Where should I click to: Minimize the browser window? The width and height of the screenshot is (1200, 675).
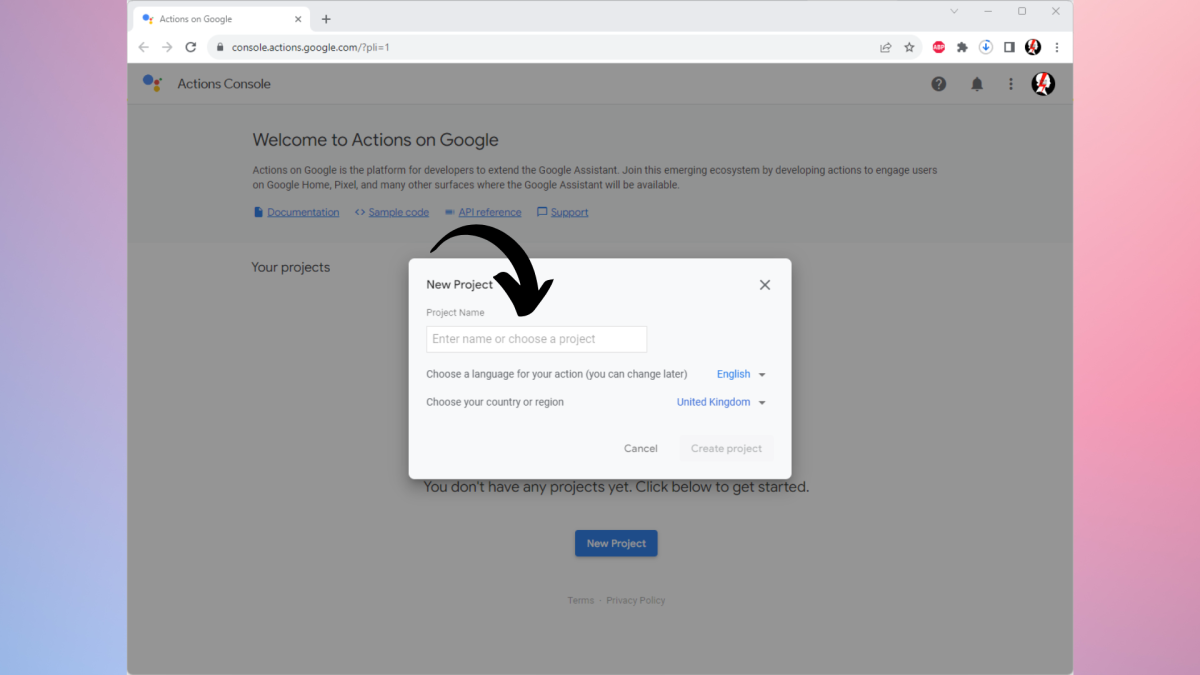988,11
